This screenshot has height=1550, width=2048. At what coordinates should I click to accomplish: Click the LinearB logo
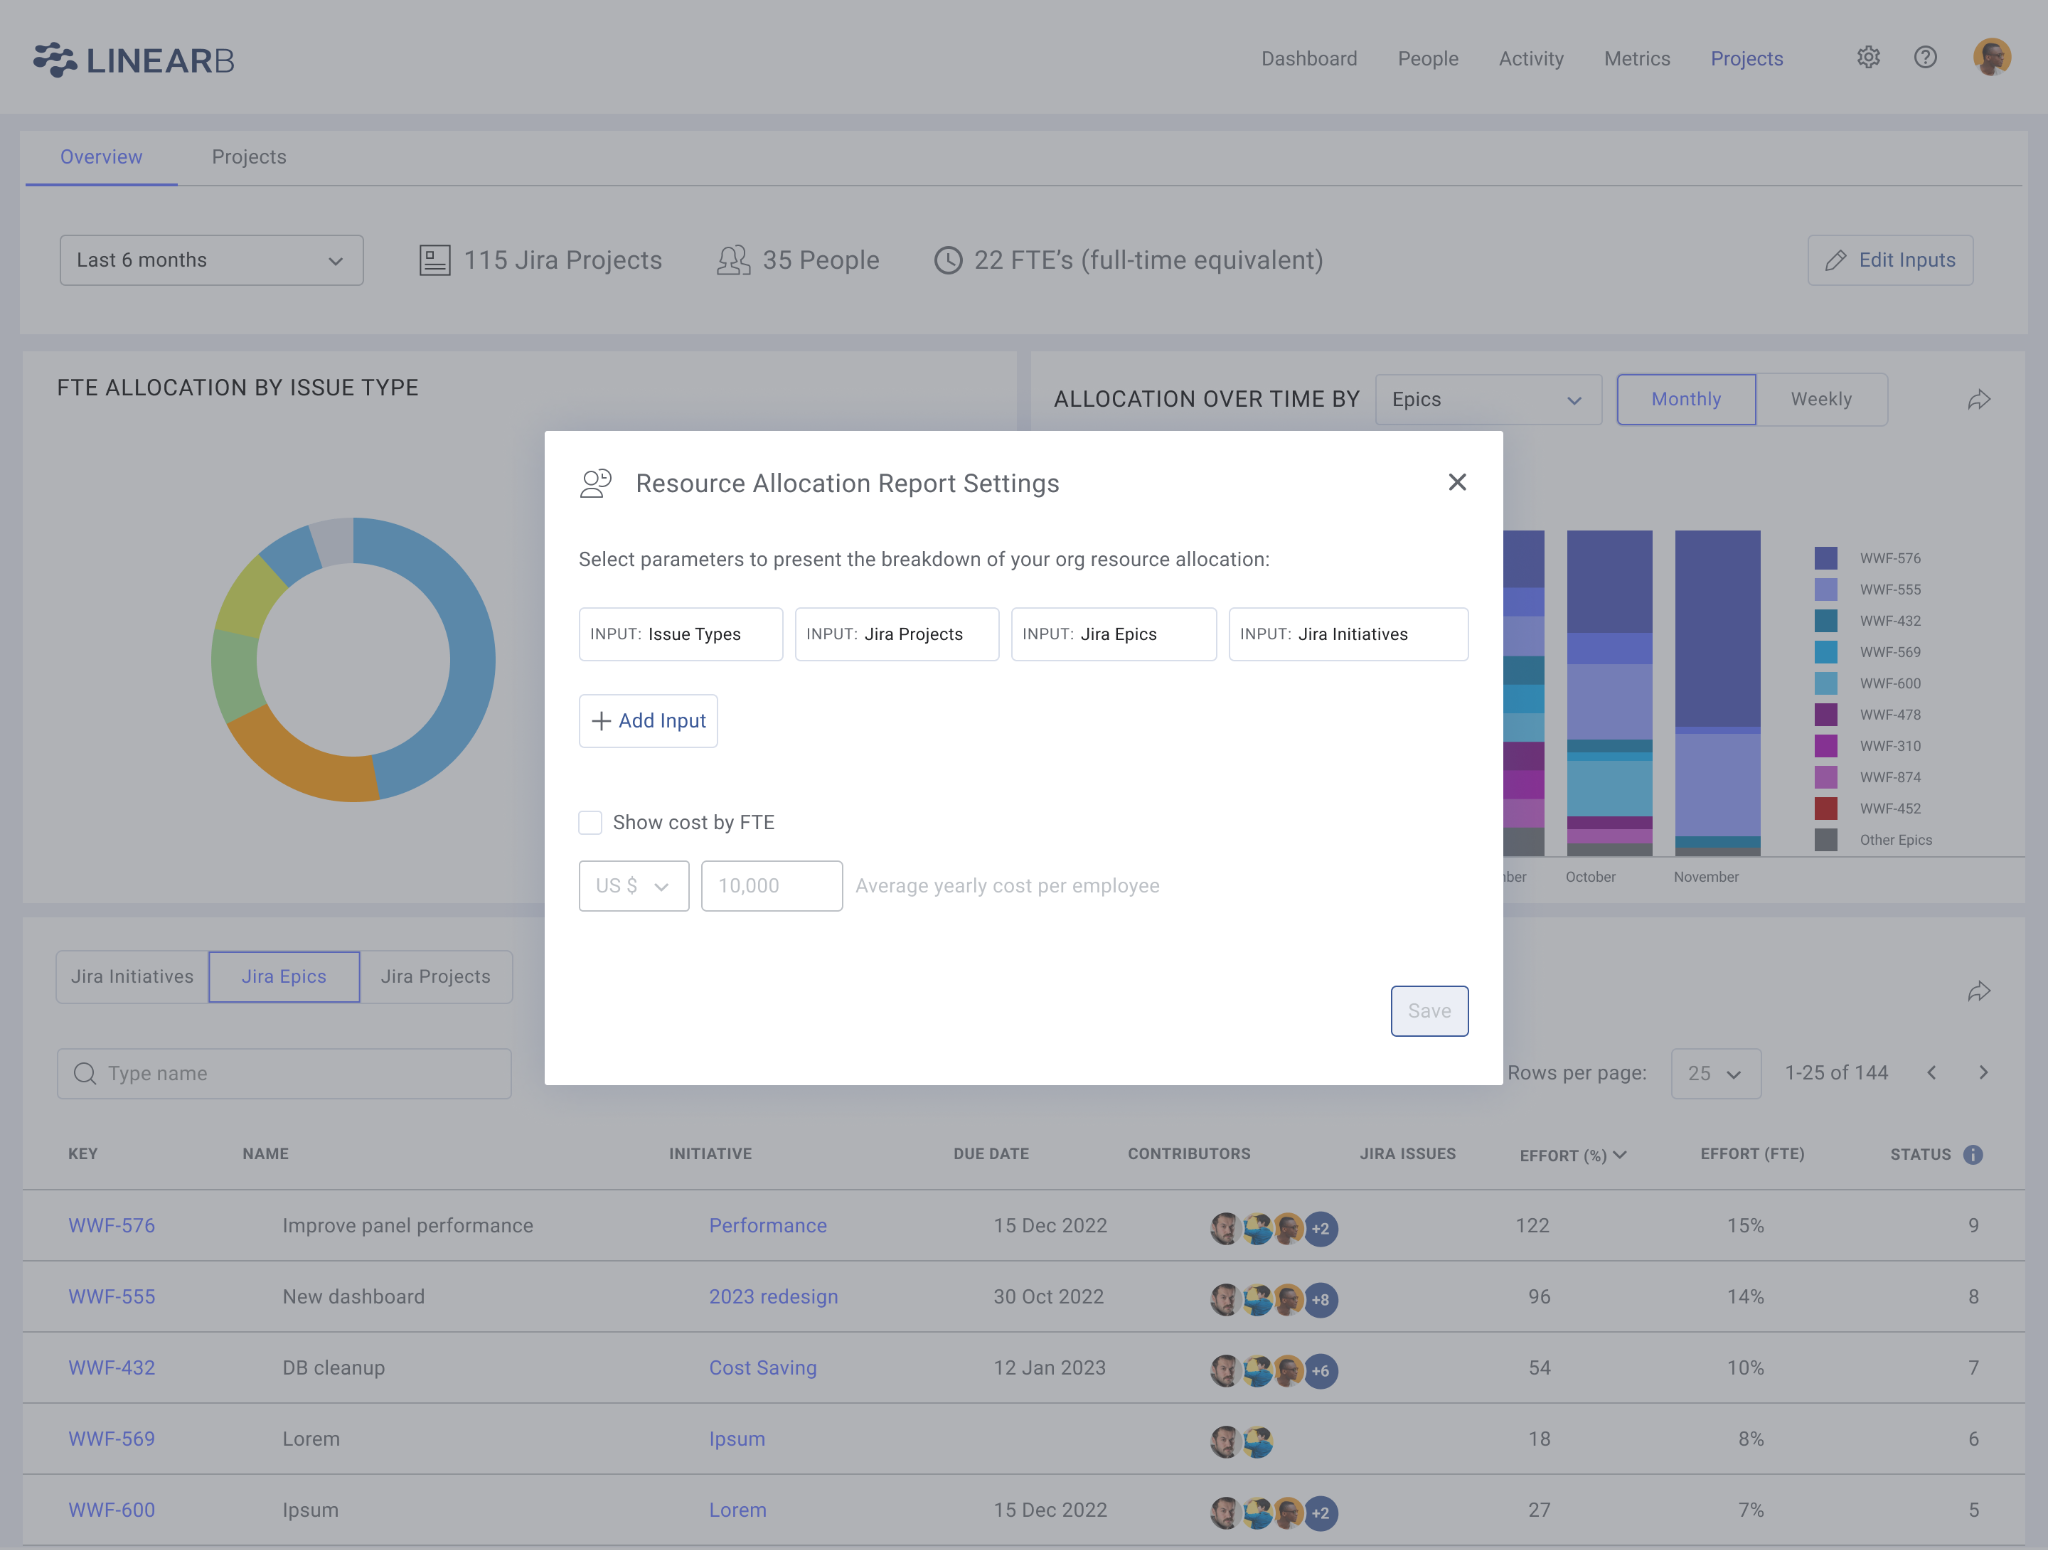point(132,59)
